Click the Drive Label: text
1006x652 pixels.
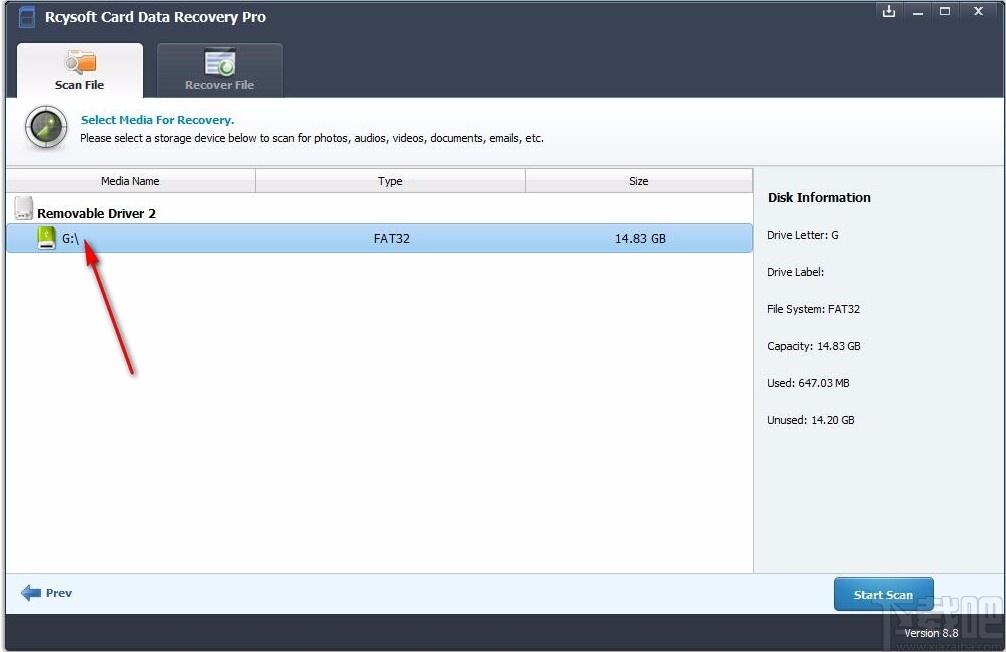(796, 272)
